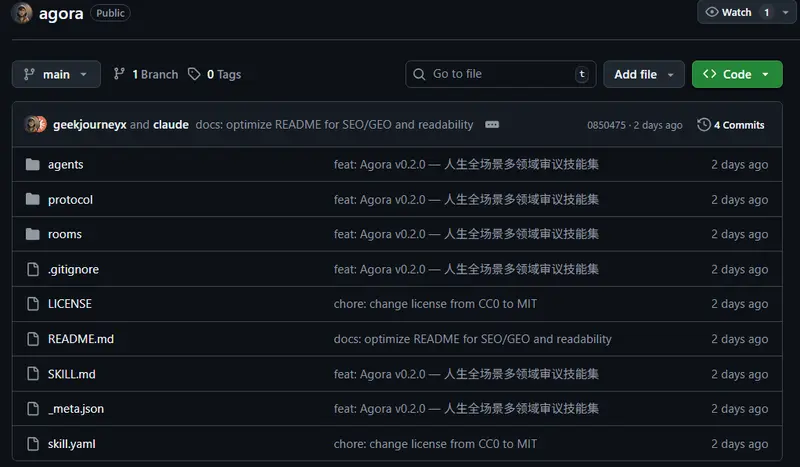Click the commit history clock icon
Image resolution: width=800 pixels, height=467 pixels.
tap(704, 125)
